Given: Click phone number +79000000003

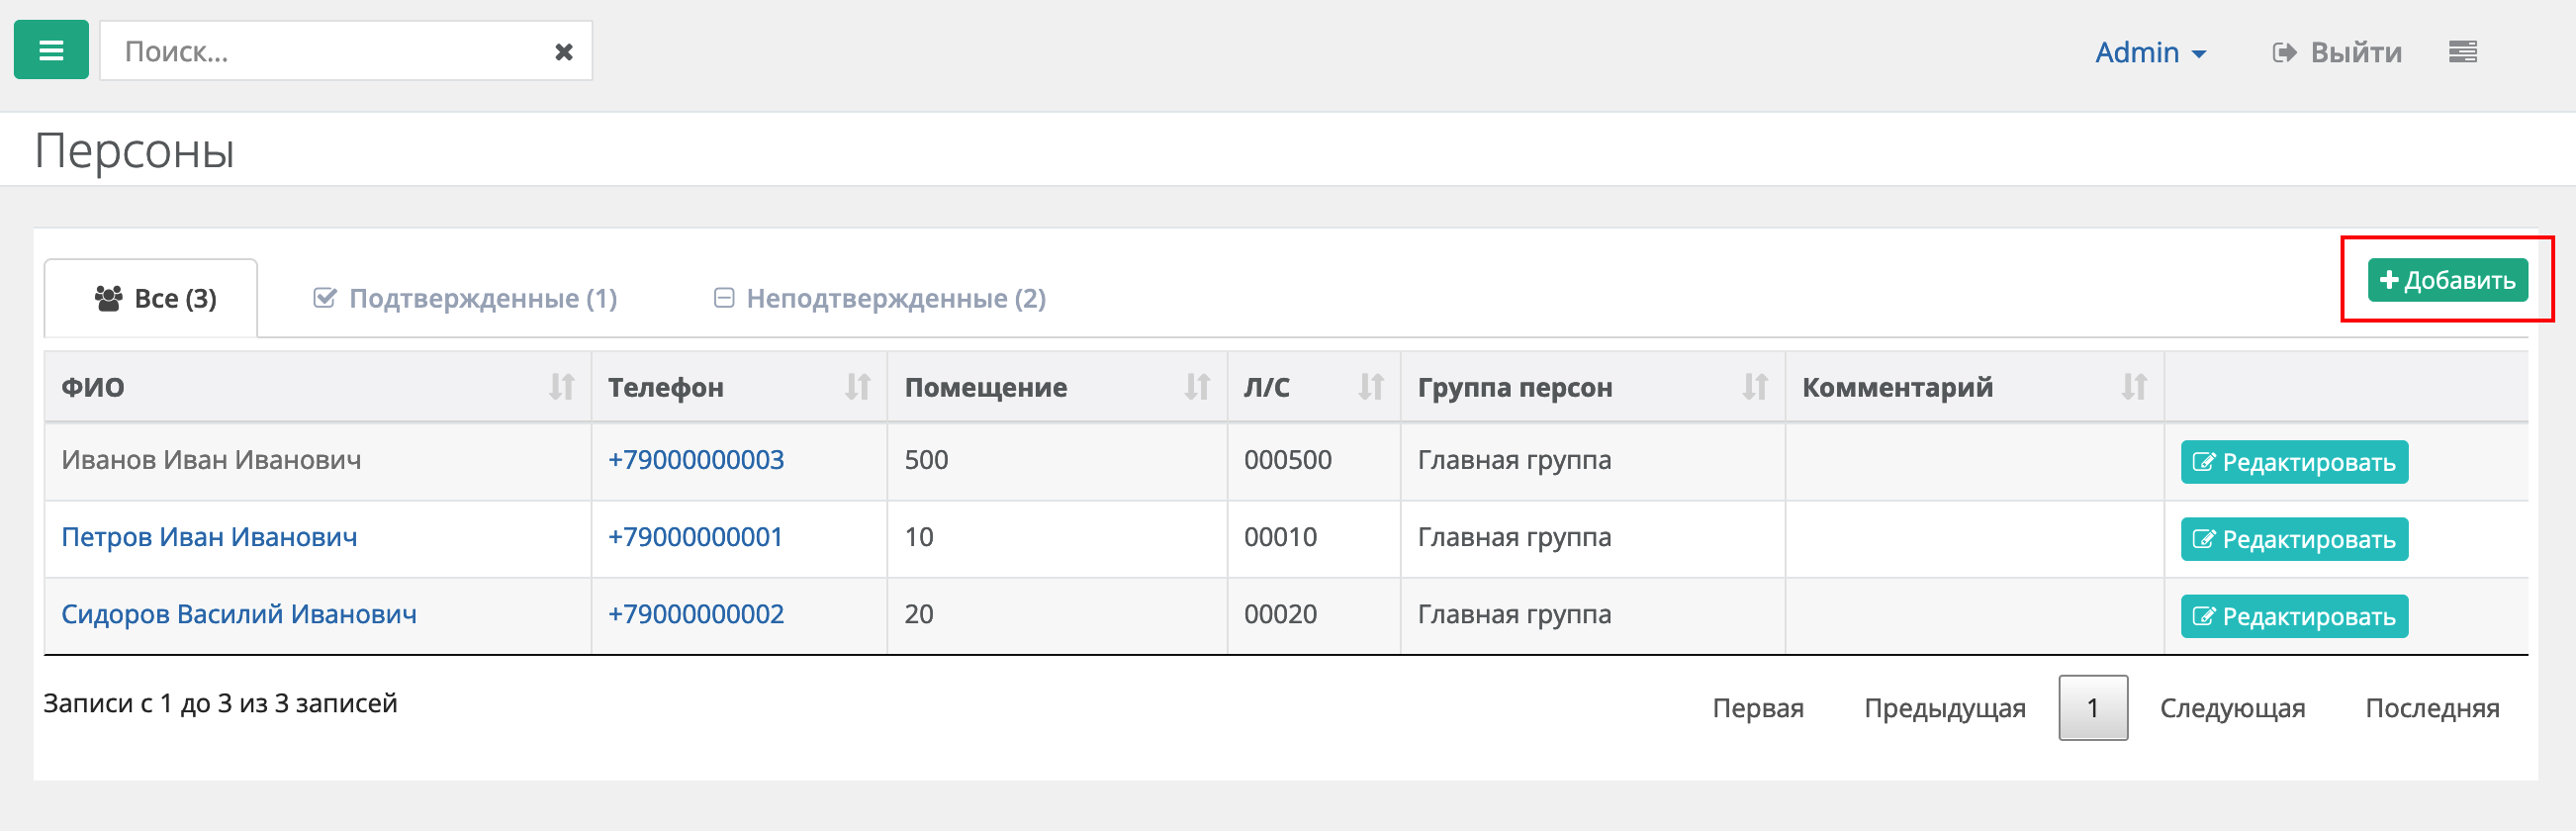Looking at the screenshot, I should tap(696, 460).
